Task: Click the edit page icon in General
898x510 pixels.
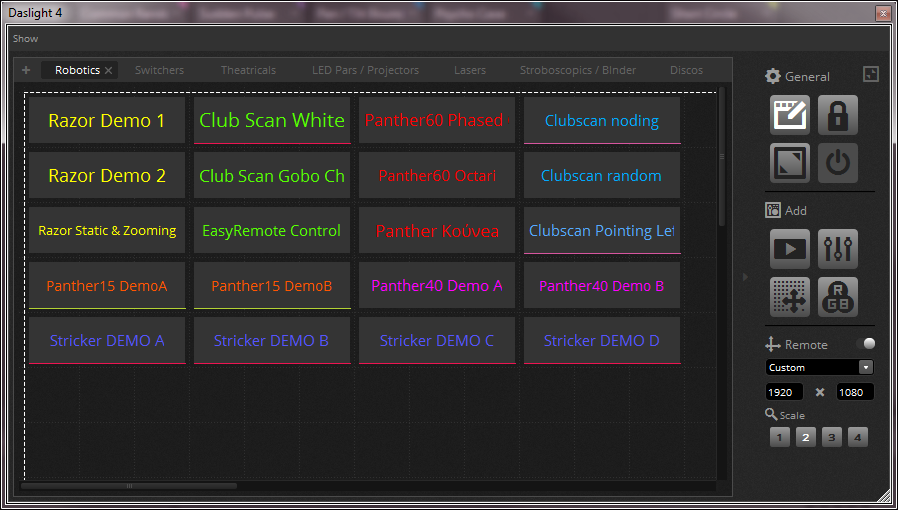Action: click(790, 115)
